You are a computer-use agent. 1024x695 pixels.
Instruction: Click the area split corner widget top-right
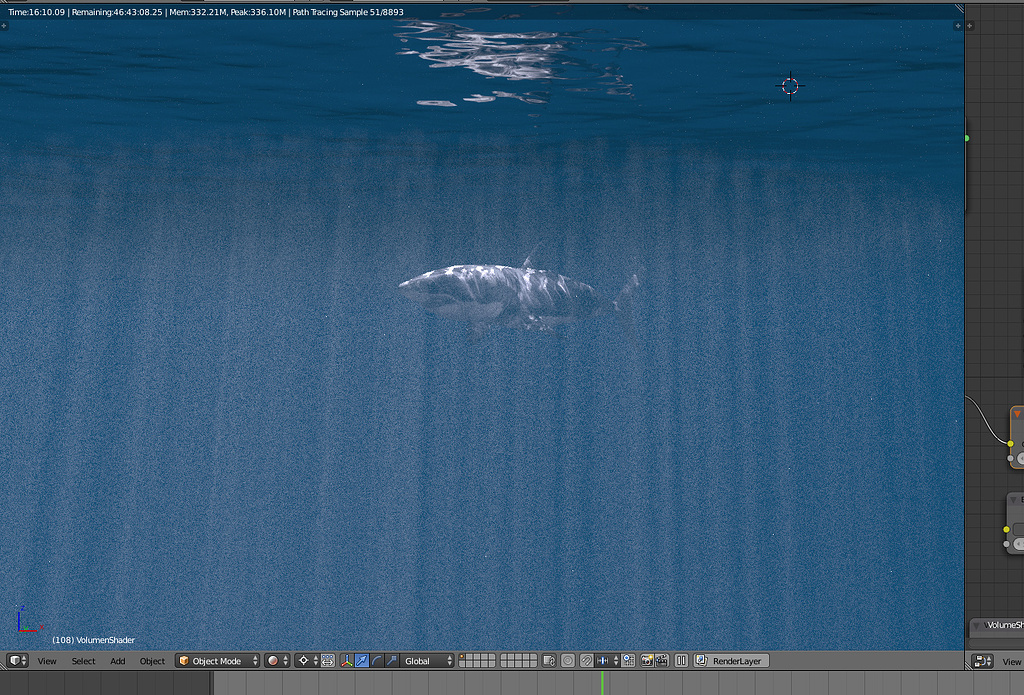pyautogui.click(x=959, y=8)
